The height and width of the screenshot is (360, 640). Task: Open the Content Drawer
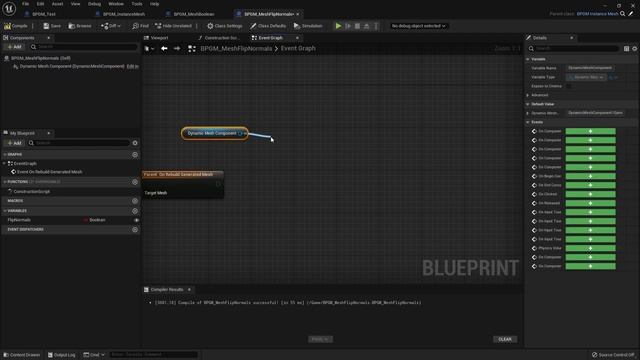(22, 355)
